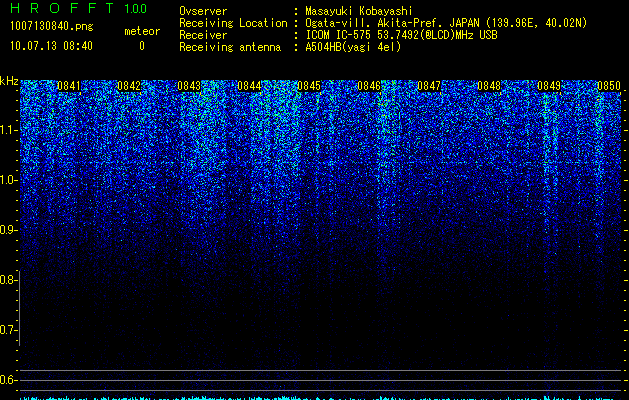Click the Receiving Location label
The width and height of the screenshot is (629, 400).
pos(233,23)
